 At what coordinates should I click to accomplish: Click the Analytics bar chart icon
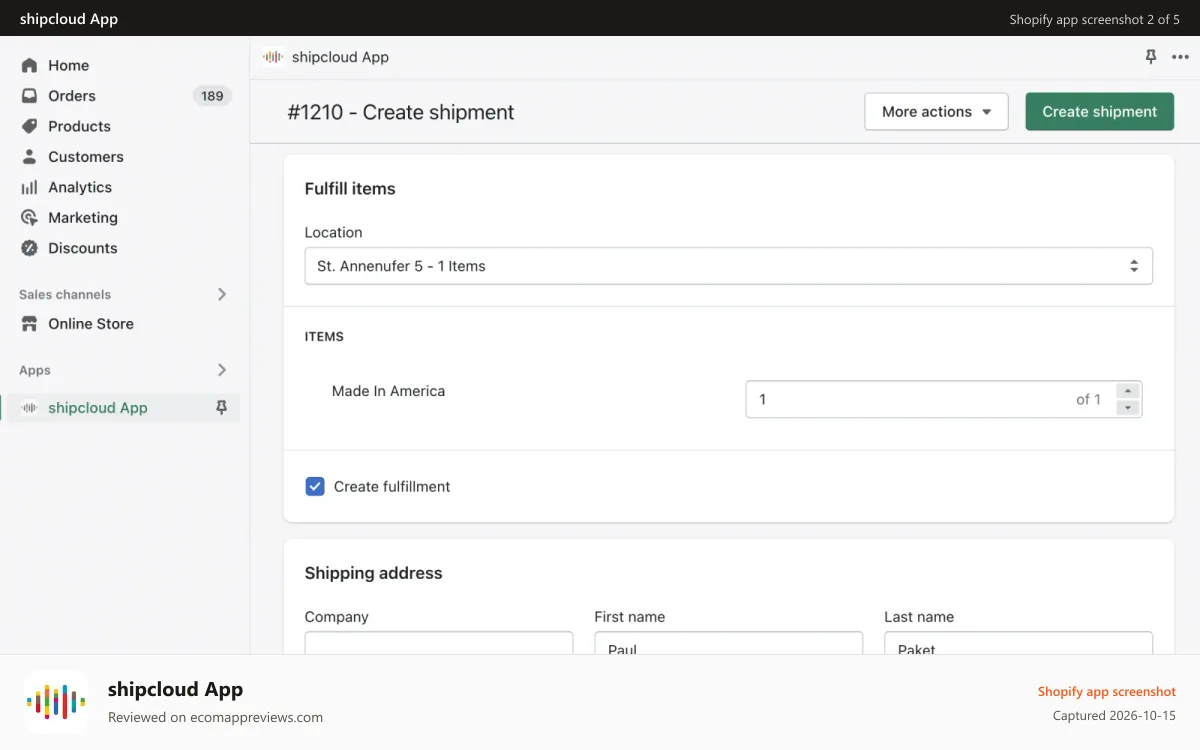pyautogui.click(x=30, y=187)
